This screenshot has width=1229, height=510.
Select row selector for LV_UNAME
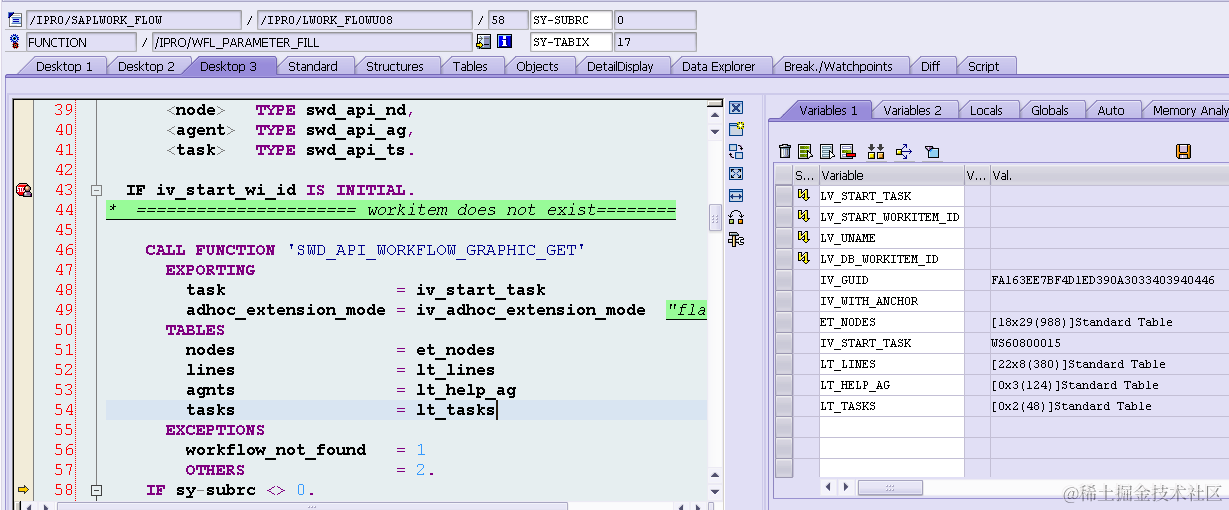(784, 238)
